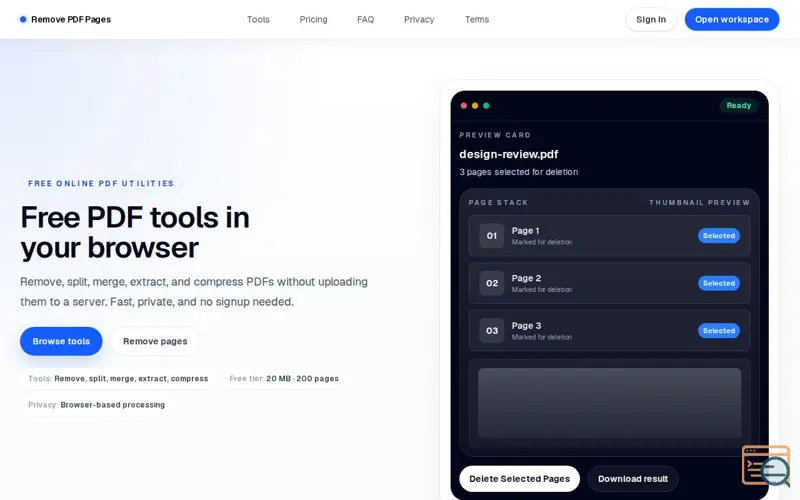Click Delete Selected Pages button
The height and width of the screenshot is (500, 800).
(x=519, y=479)
